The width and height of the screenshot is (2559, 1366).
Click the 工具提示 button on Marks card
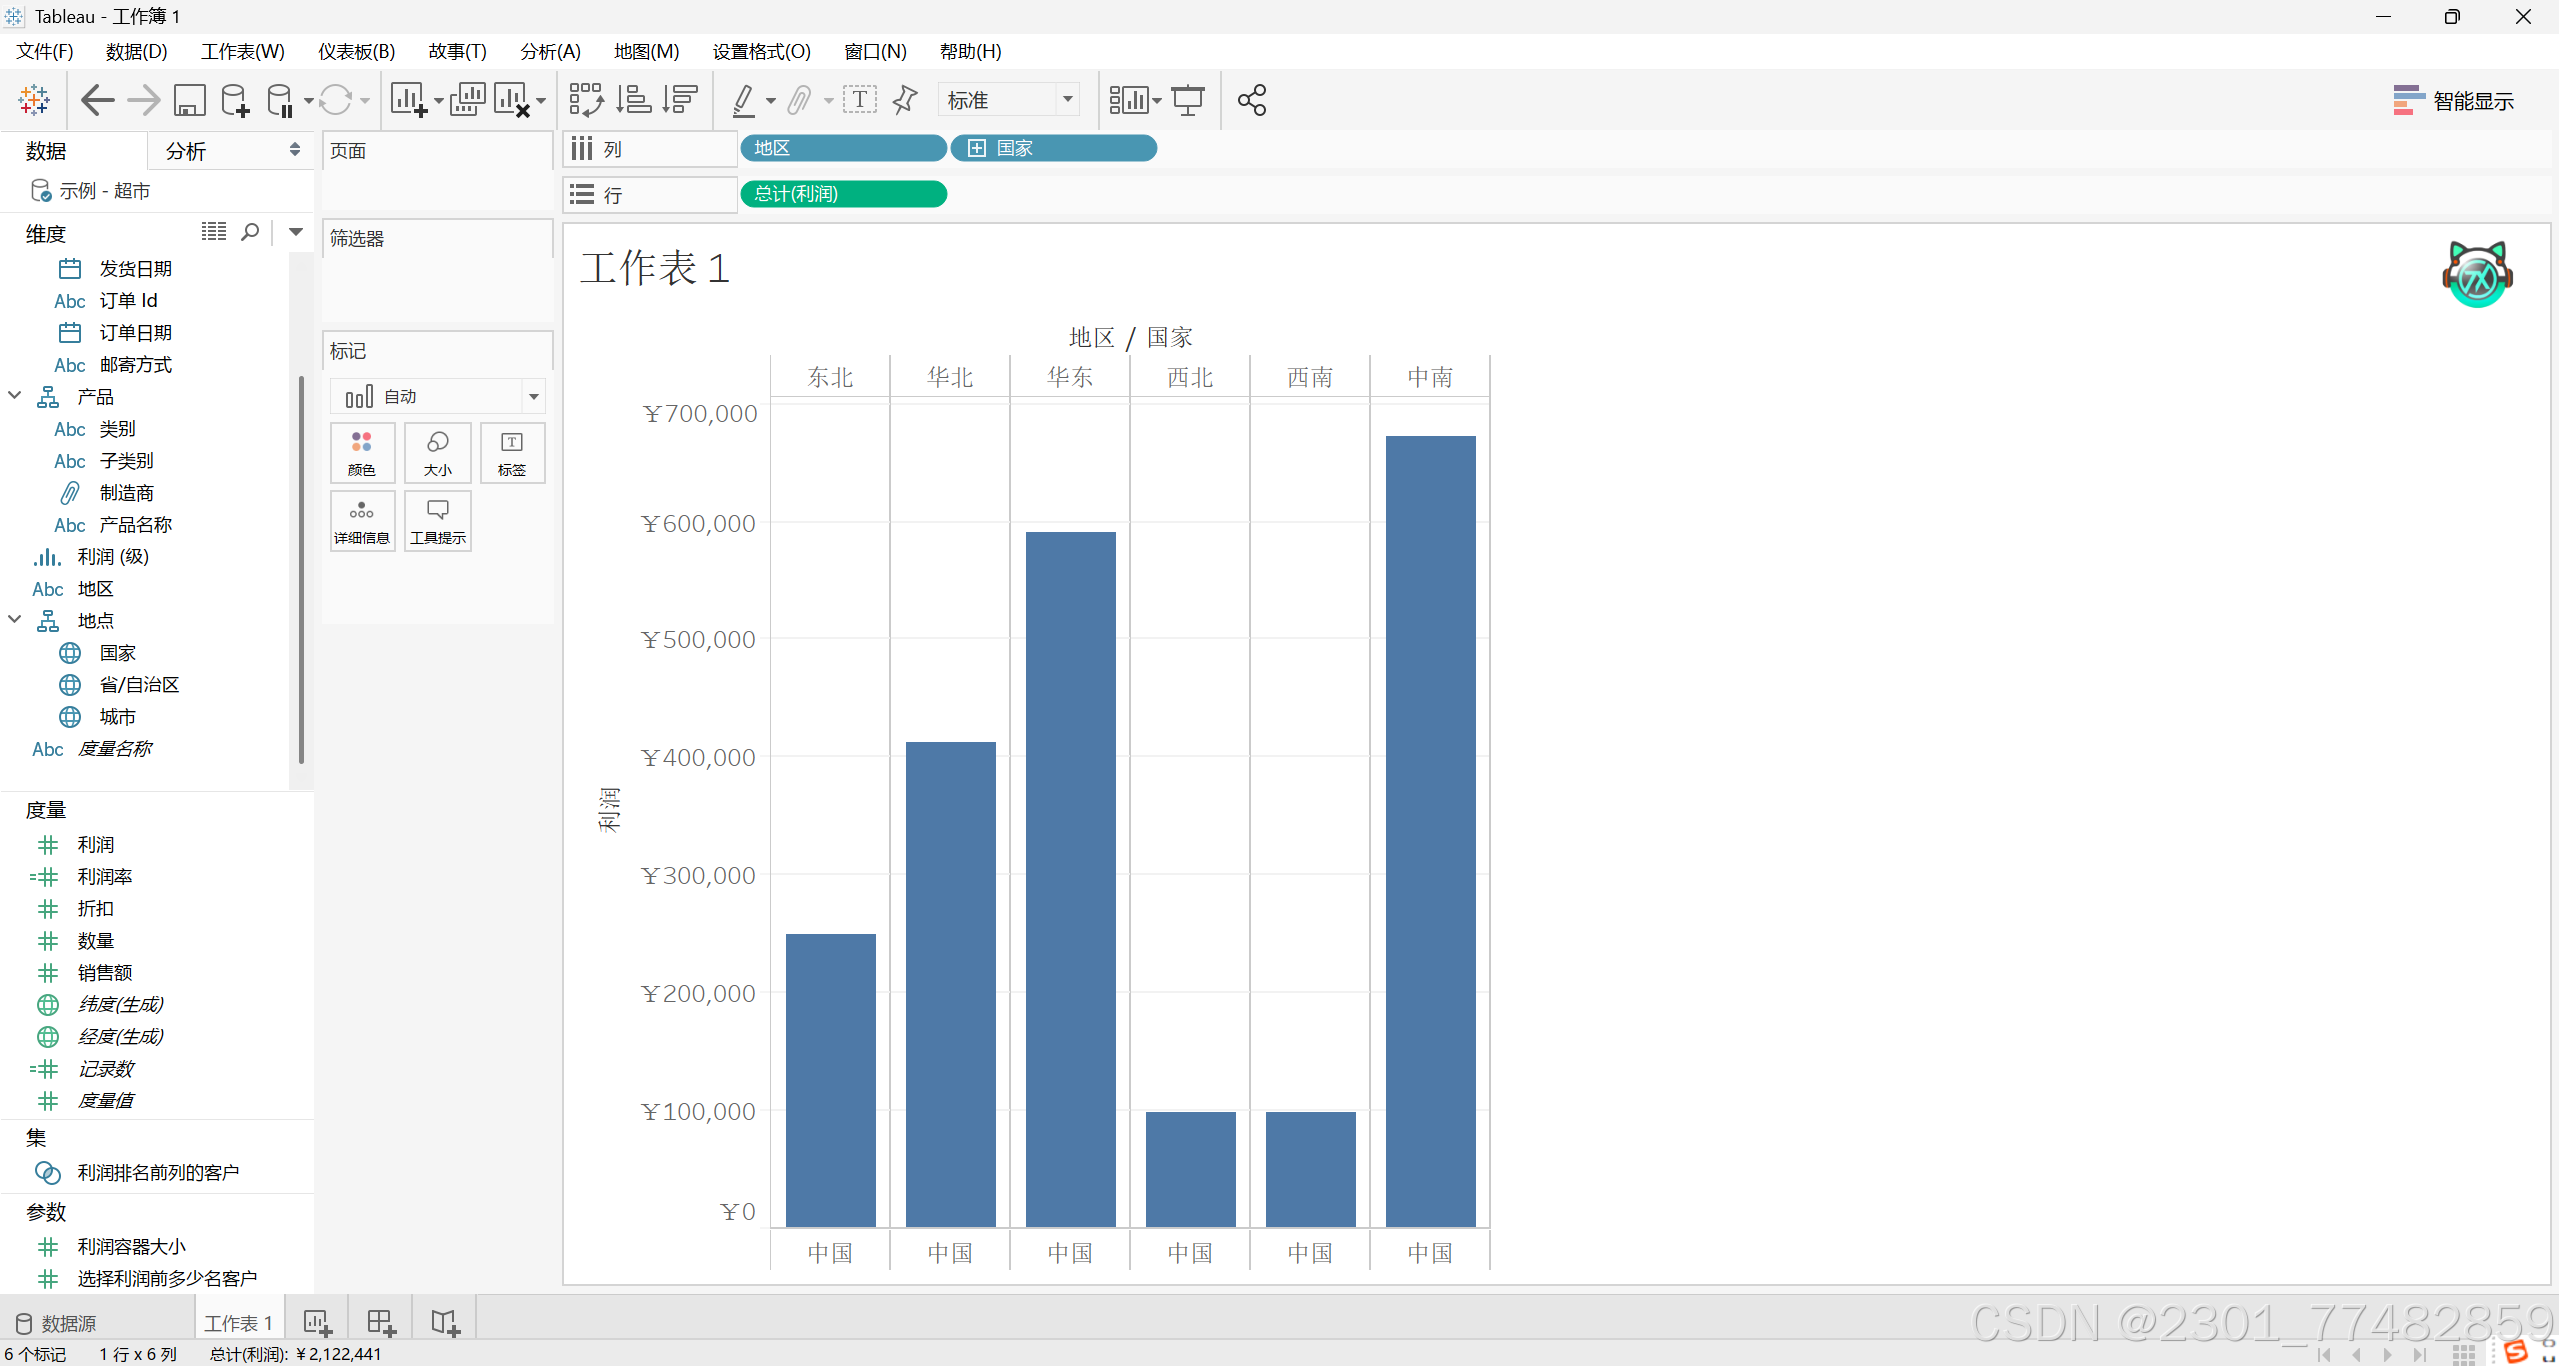point(438,521)
